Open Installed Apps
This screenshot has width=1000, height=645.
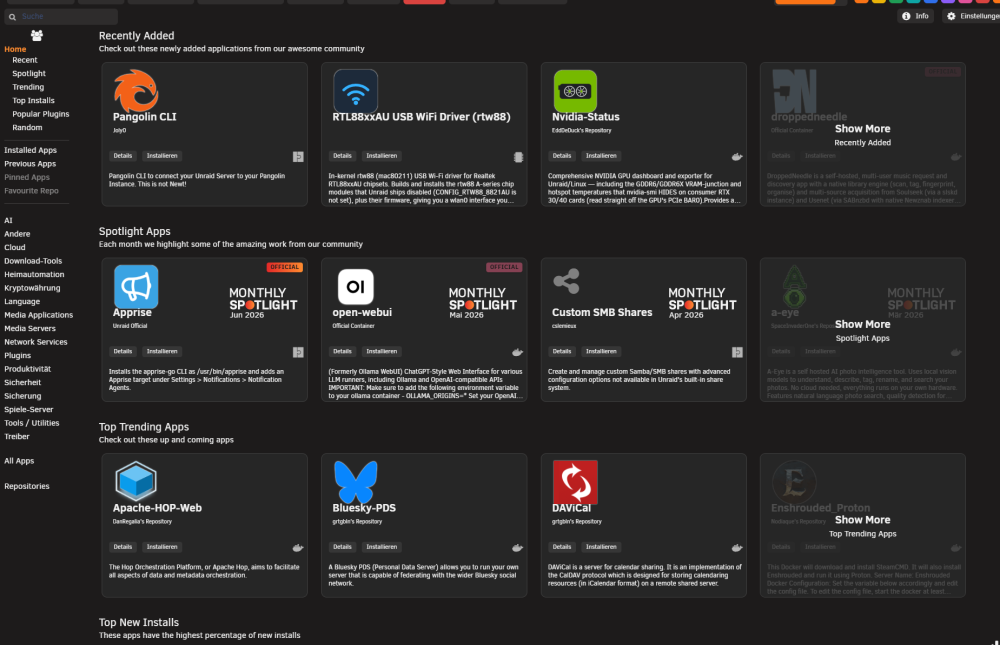click(31, 150)
